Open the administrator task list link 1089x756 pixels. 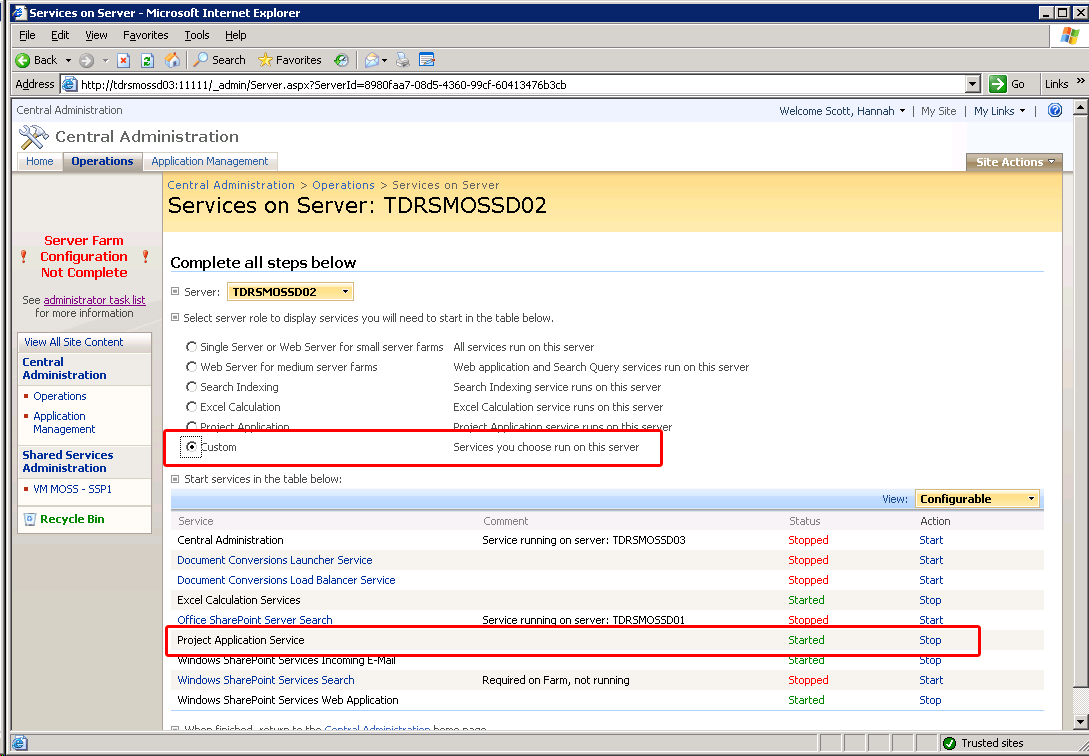tap(94, 301)
